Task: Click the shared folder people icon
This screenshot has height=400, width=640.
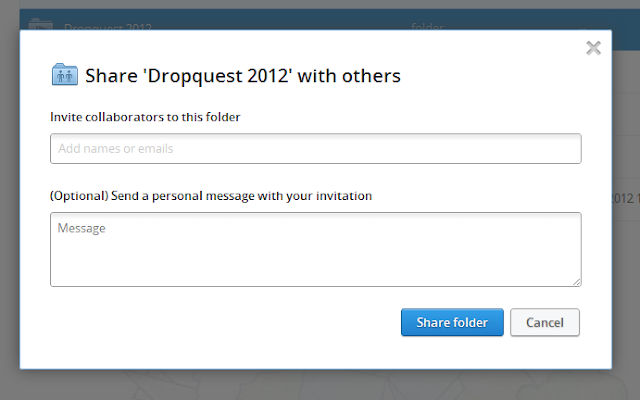Action: [x=65, y=75]
